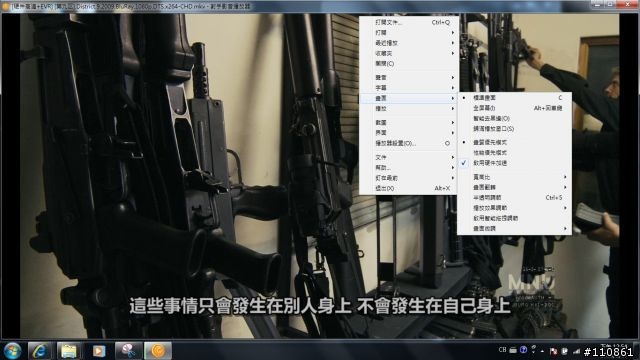Expand the 聲音 audio submenu
The image size is (640, 360).
(x=409, y=78)
